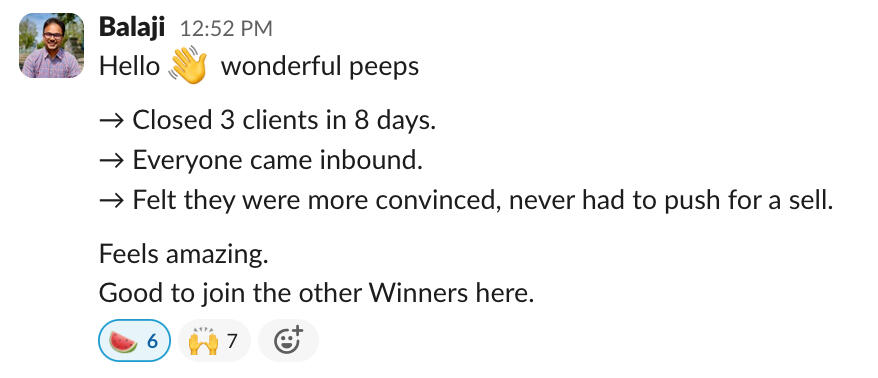The image size is (878, 378).
Task: Open the 12:52 PM message timestamp
Action: [x=226, y=29]
